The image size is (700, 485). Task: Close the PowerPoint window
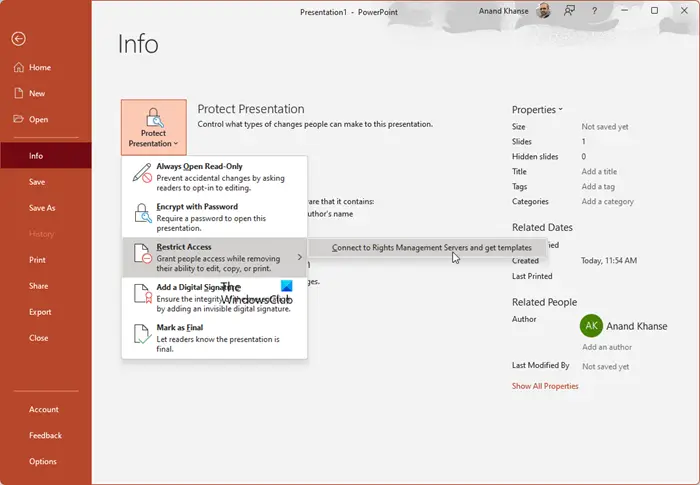tap(684, 10)
